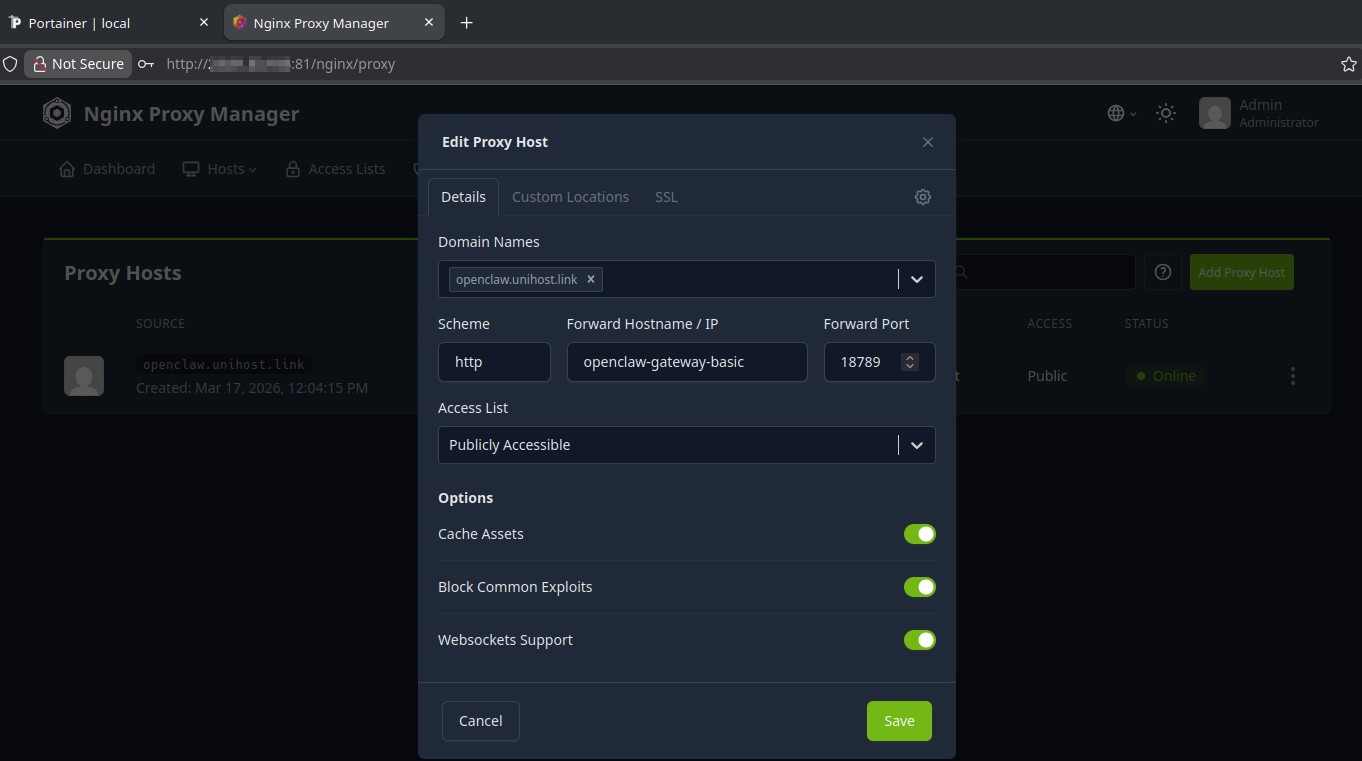This screenshot has height=761, width=1362.
Task: Remove the openclaw.unihost.link domain tag
Action: pos(591,279)
